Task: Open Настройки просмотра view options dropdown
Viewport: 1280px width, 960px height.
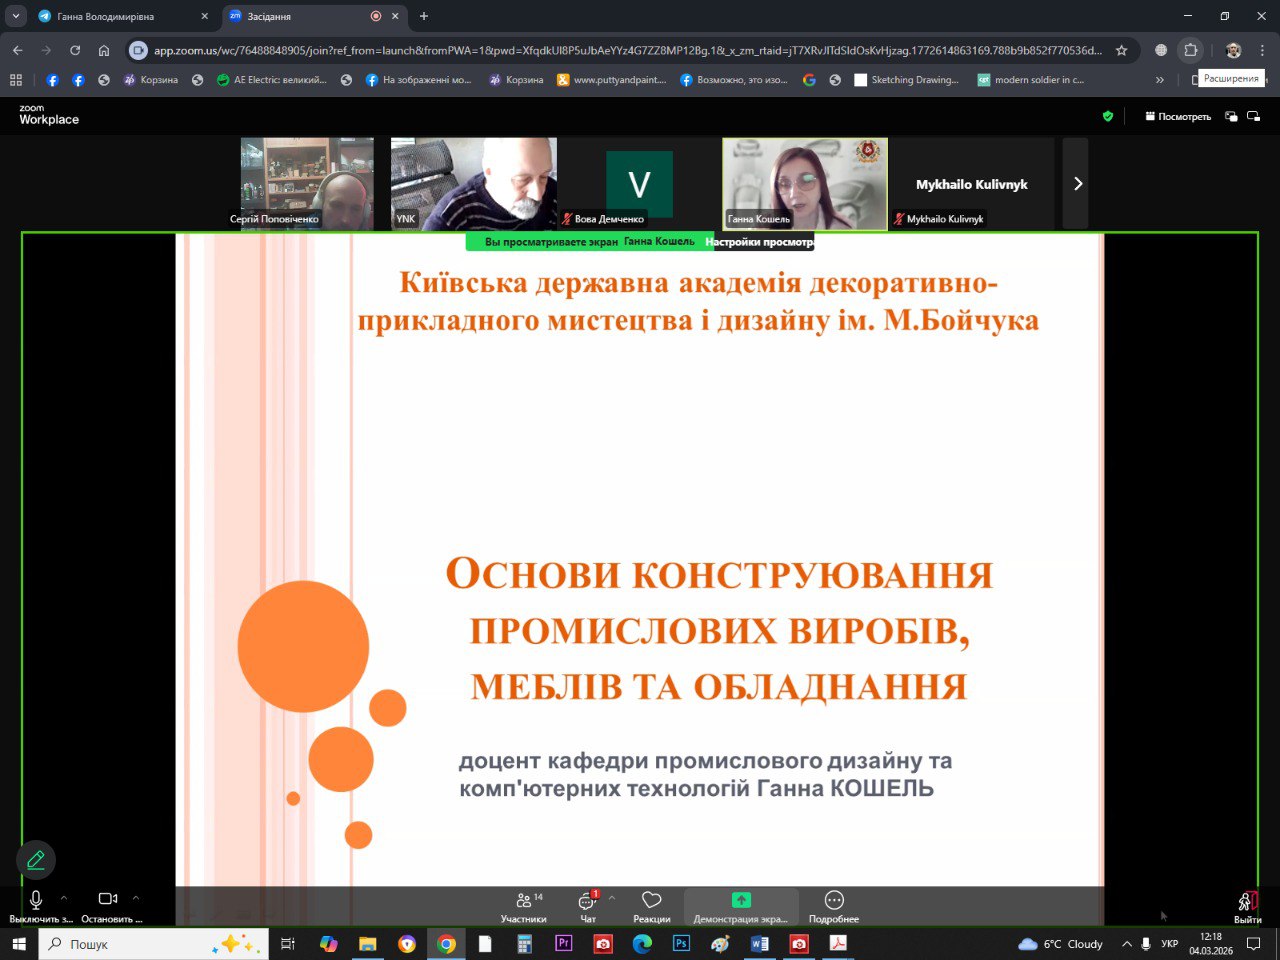Action: [759, 242]
